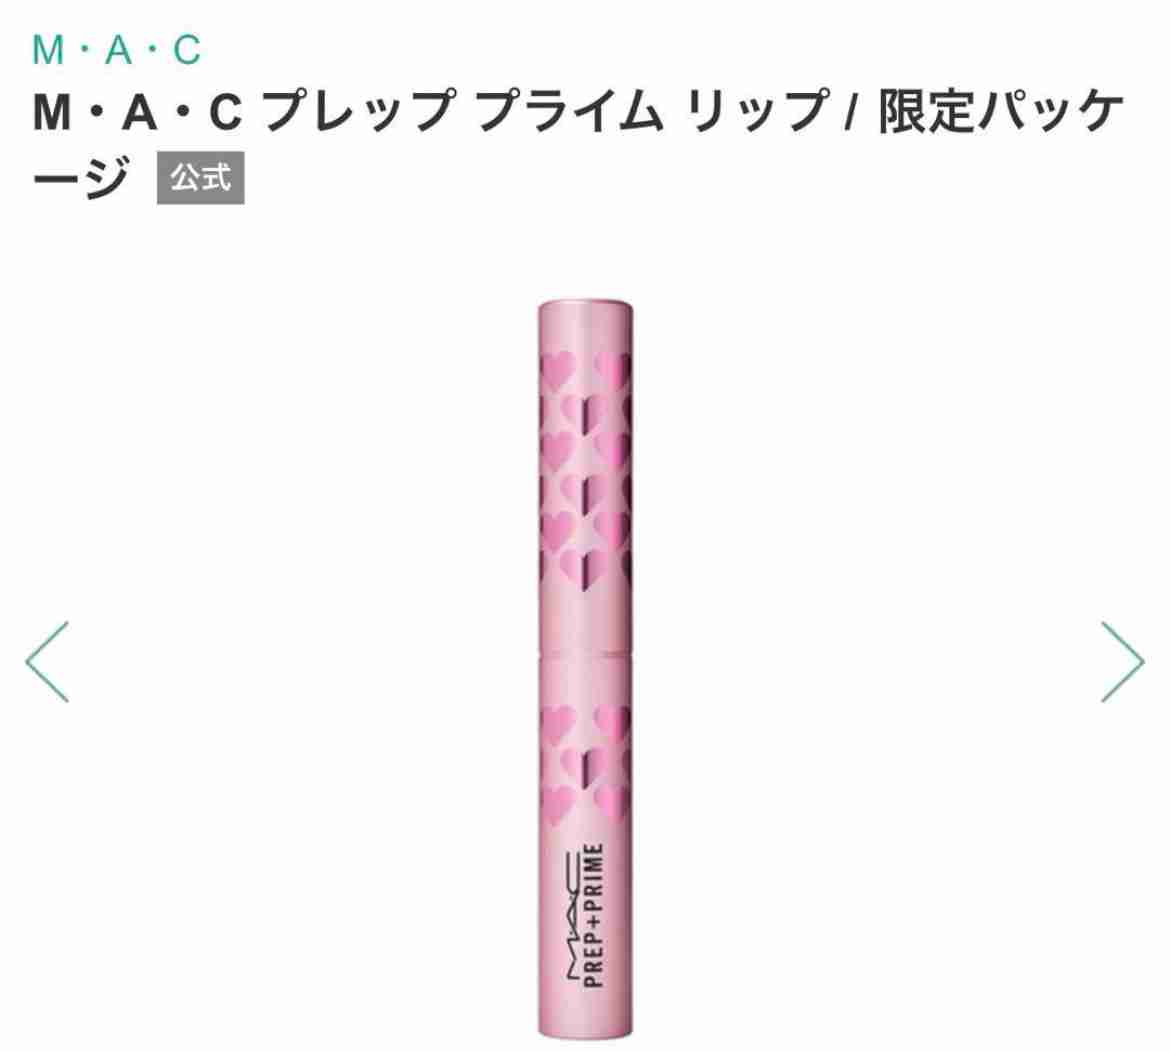1170x1052 pixels.
Task: Click the bold M・A・C at the title start
Action: (x=137, y=111)
